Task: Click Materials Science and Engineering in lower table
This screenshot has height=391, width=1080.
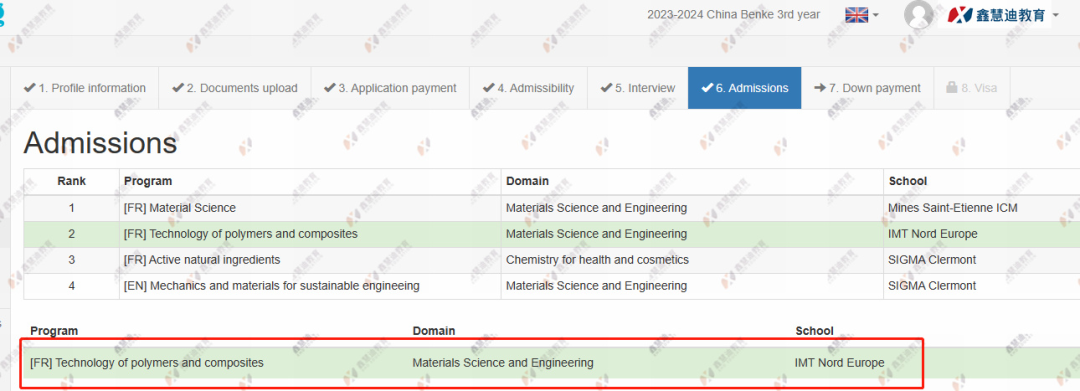Action: (503, 363)
